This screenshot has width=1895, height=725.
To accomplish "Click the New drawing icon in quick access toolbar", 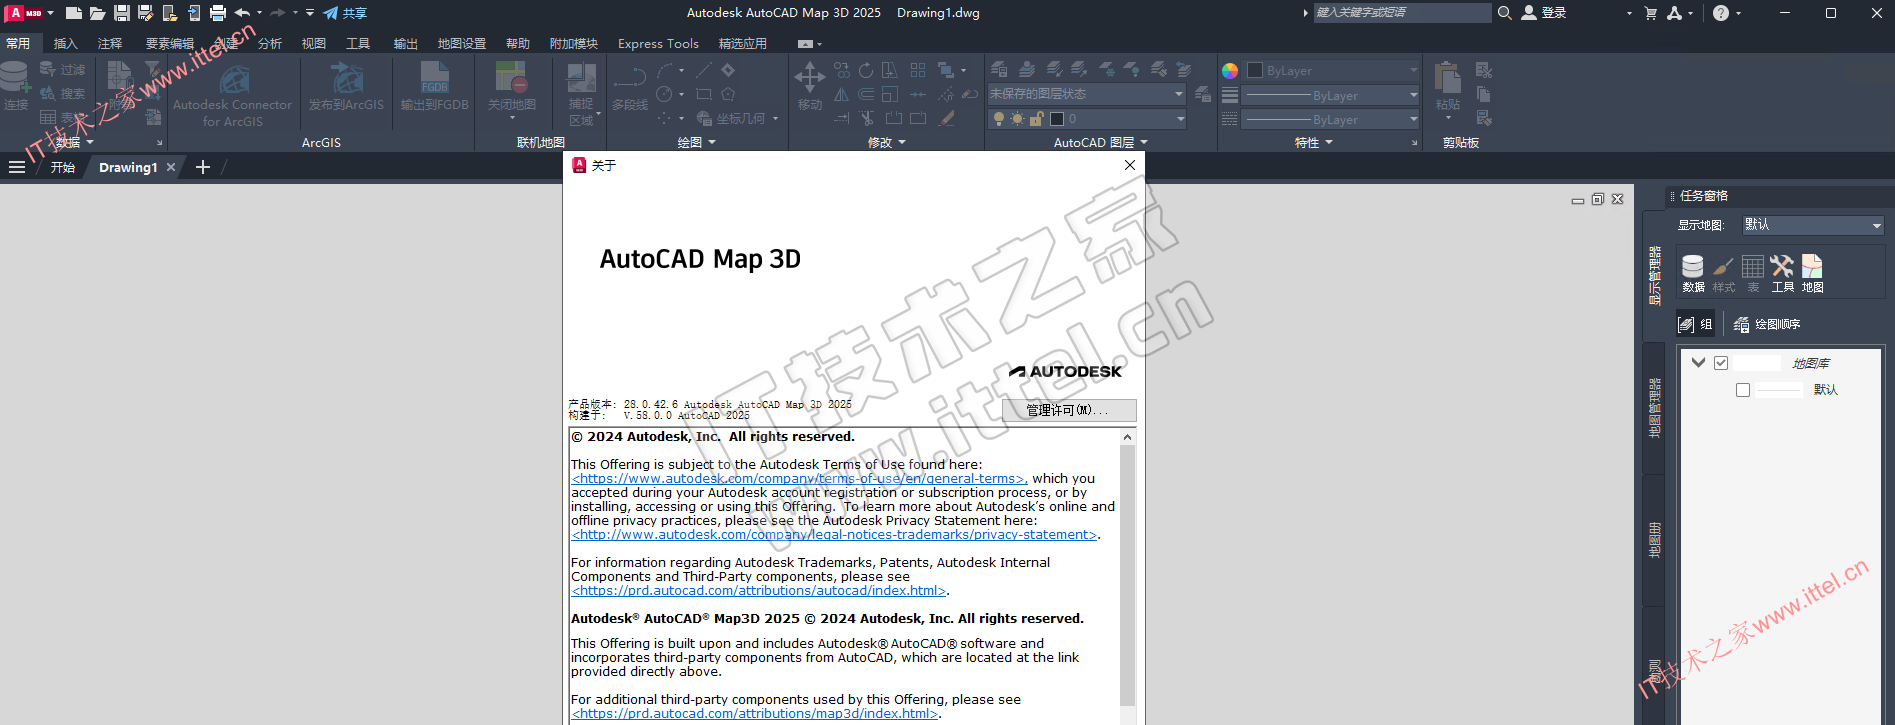I will (x=74, y=13).
